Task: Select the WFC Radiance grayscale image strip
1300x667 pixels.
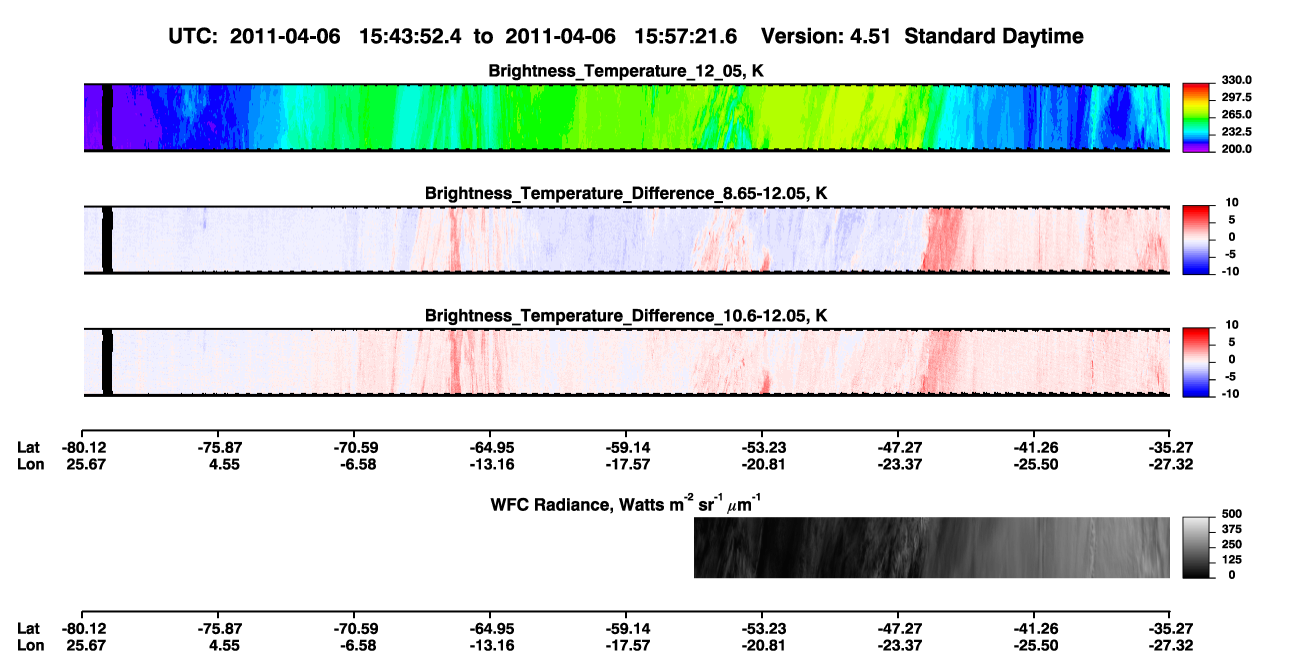Action: [932, 548]
